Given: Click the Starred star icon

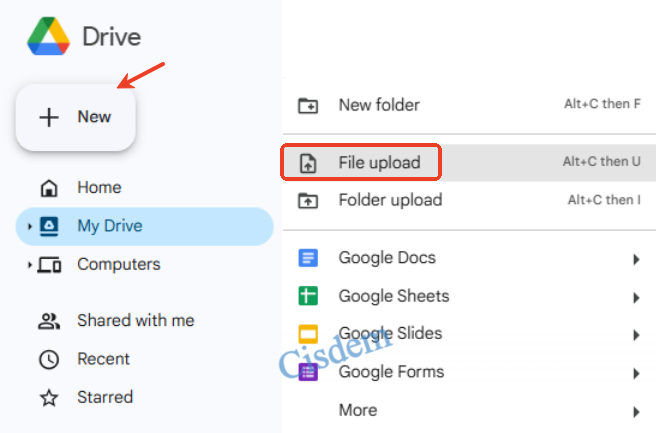Looking at the screenshot, I should coord(49,398).
